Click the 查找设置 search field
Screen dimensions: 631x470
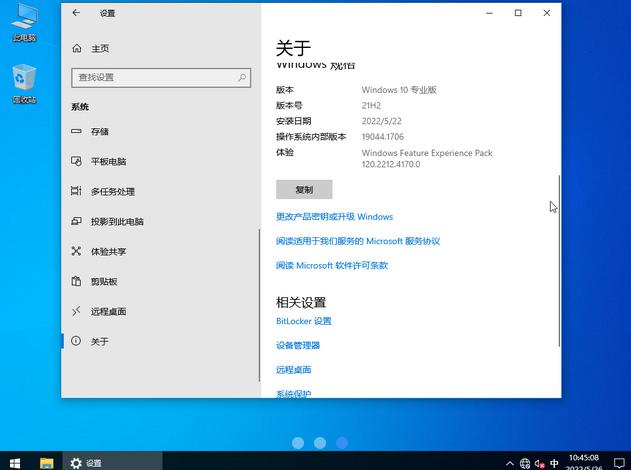(161, 78)
